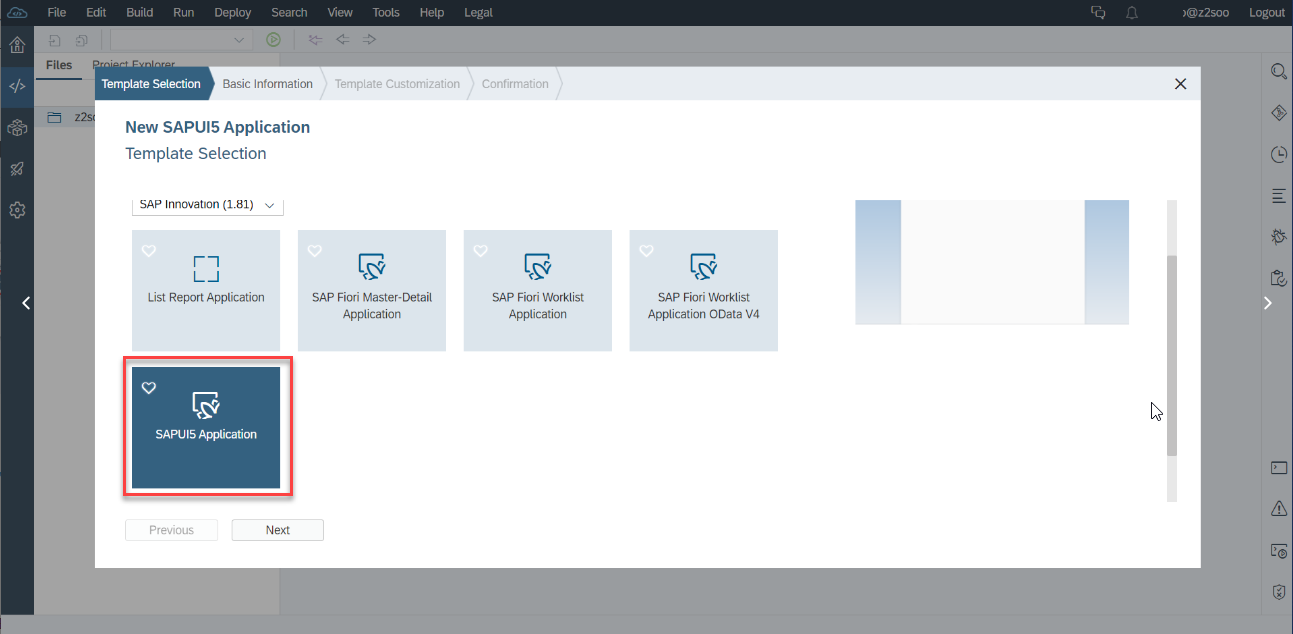
Task: Open the Problems warning triangle pane
Action: [x=1278, y=509]
